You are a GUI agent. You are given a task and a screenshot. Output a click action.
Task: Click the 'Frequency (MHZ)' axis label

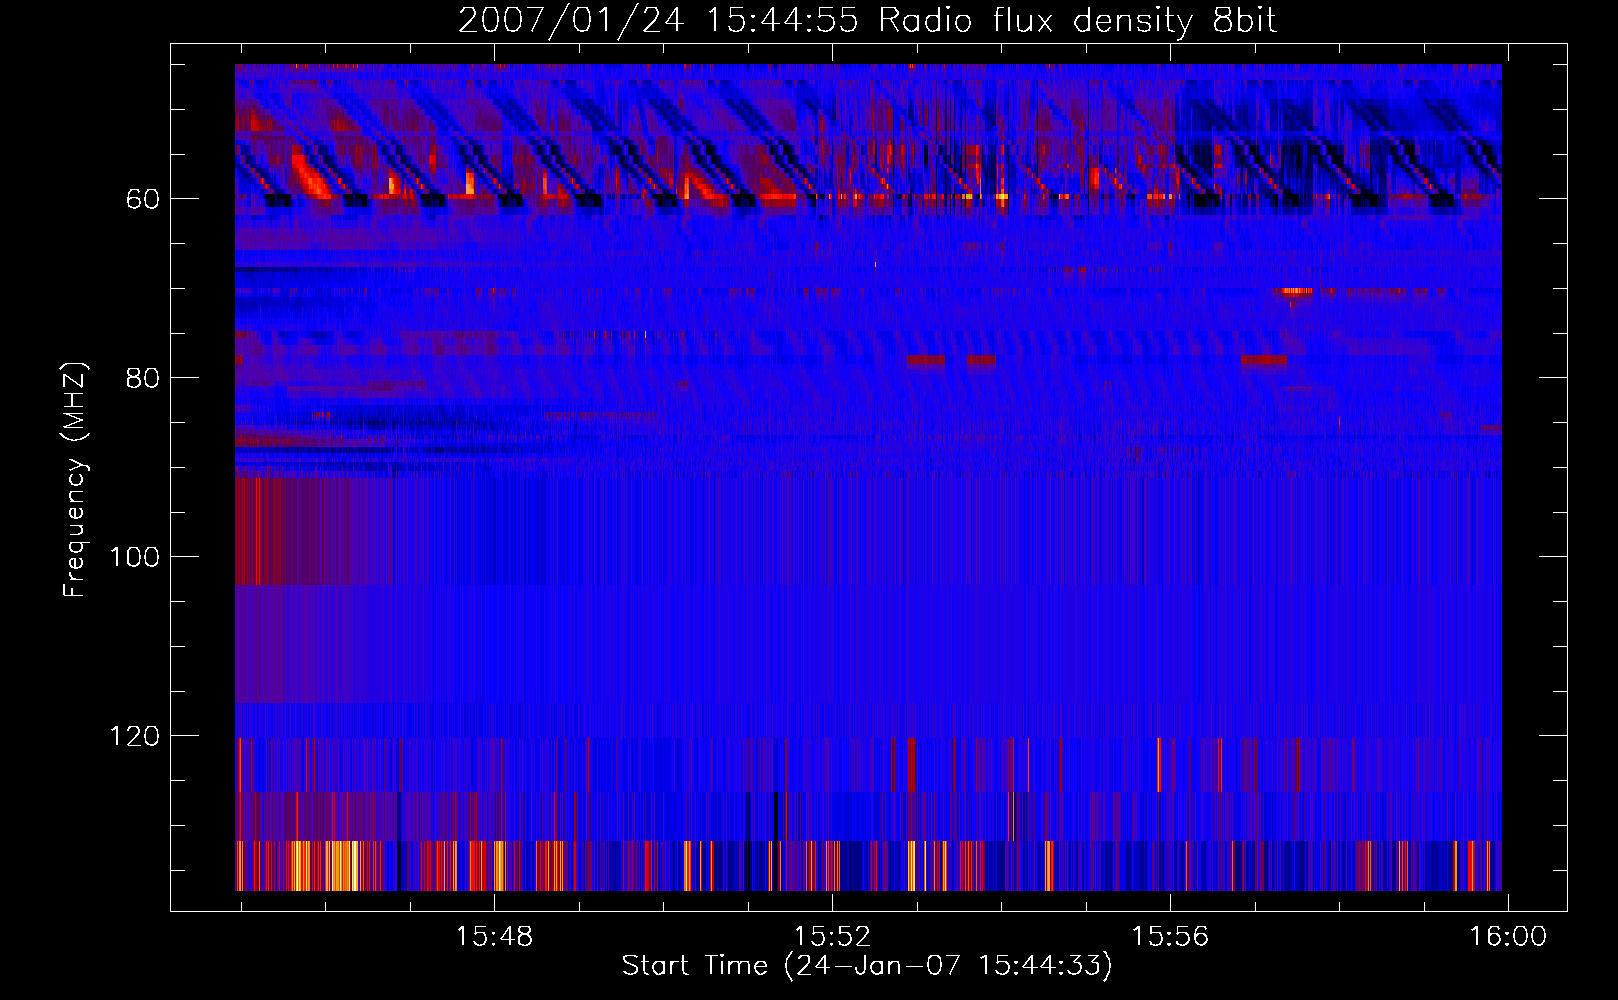coord(75,479)
